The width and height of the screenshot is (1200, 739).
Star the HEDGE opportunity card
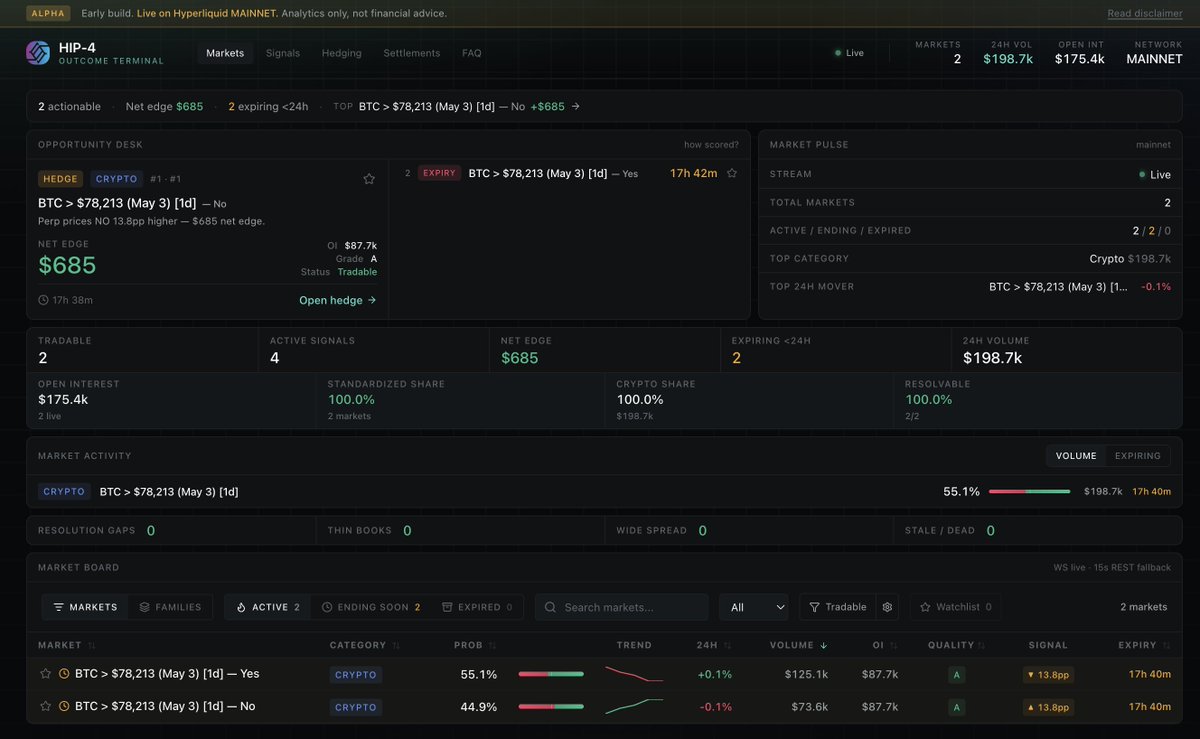[369, 179]
